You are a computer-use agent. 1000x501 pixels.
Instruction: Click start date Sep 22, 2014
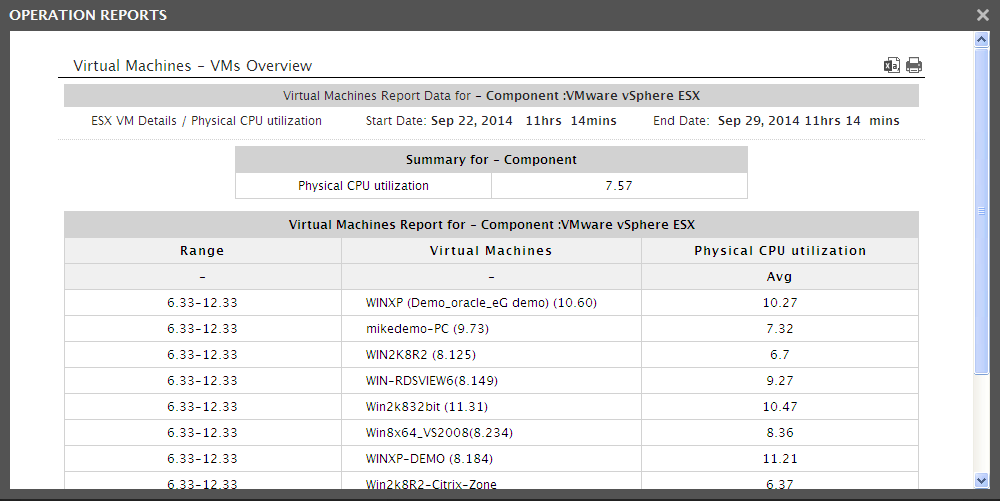pos(472,120)
